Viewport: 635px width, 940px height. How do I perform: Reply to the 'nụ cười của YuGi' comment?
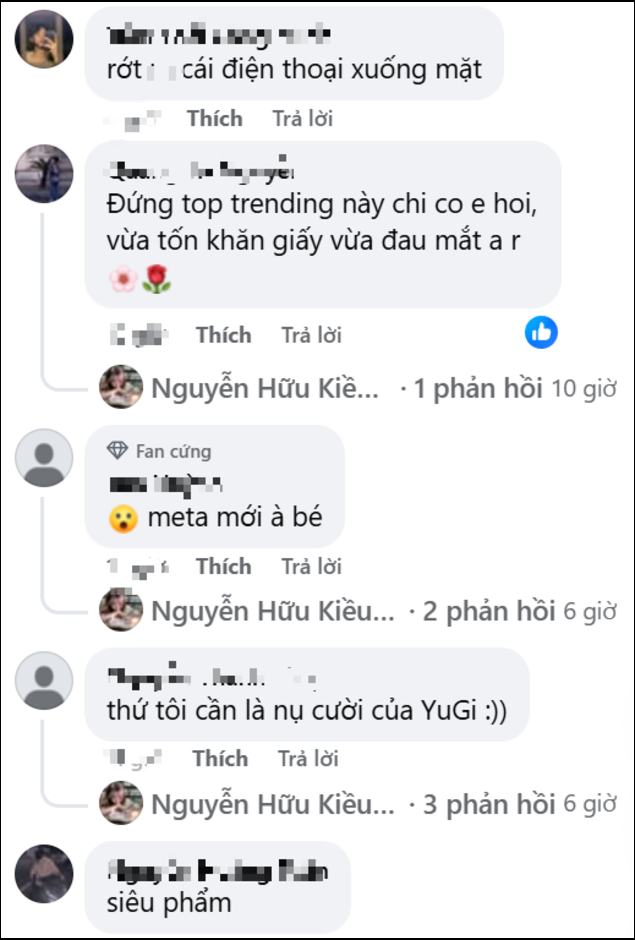pos(308,758)
